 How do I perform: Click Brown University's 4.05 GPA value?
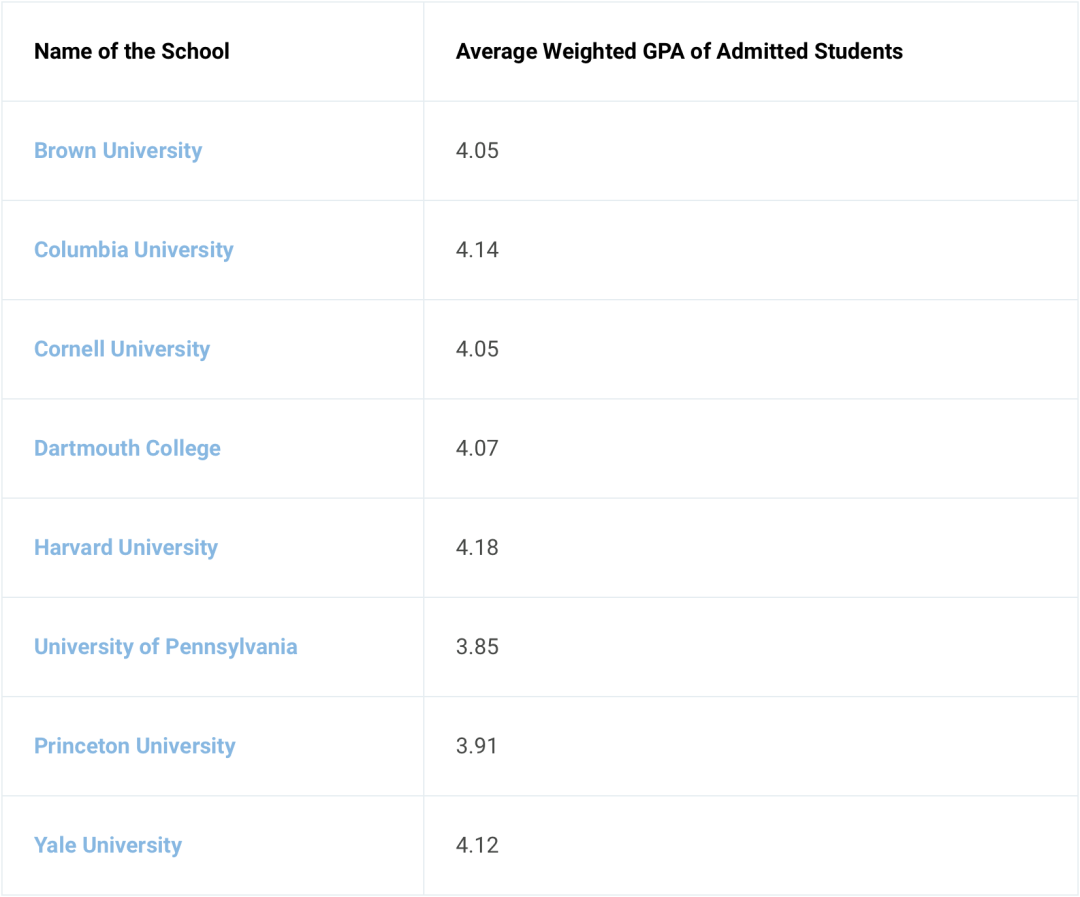coord(477,151)
